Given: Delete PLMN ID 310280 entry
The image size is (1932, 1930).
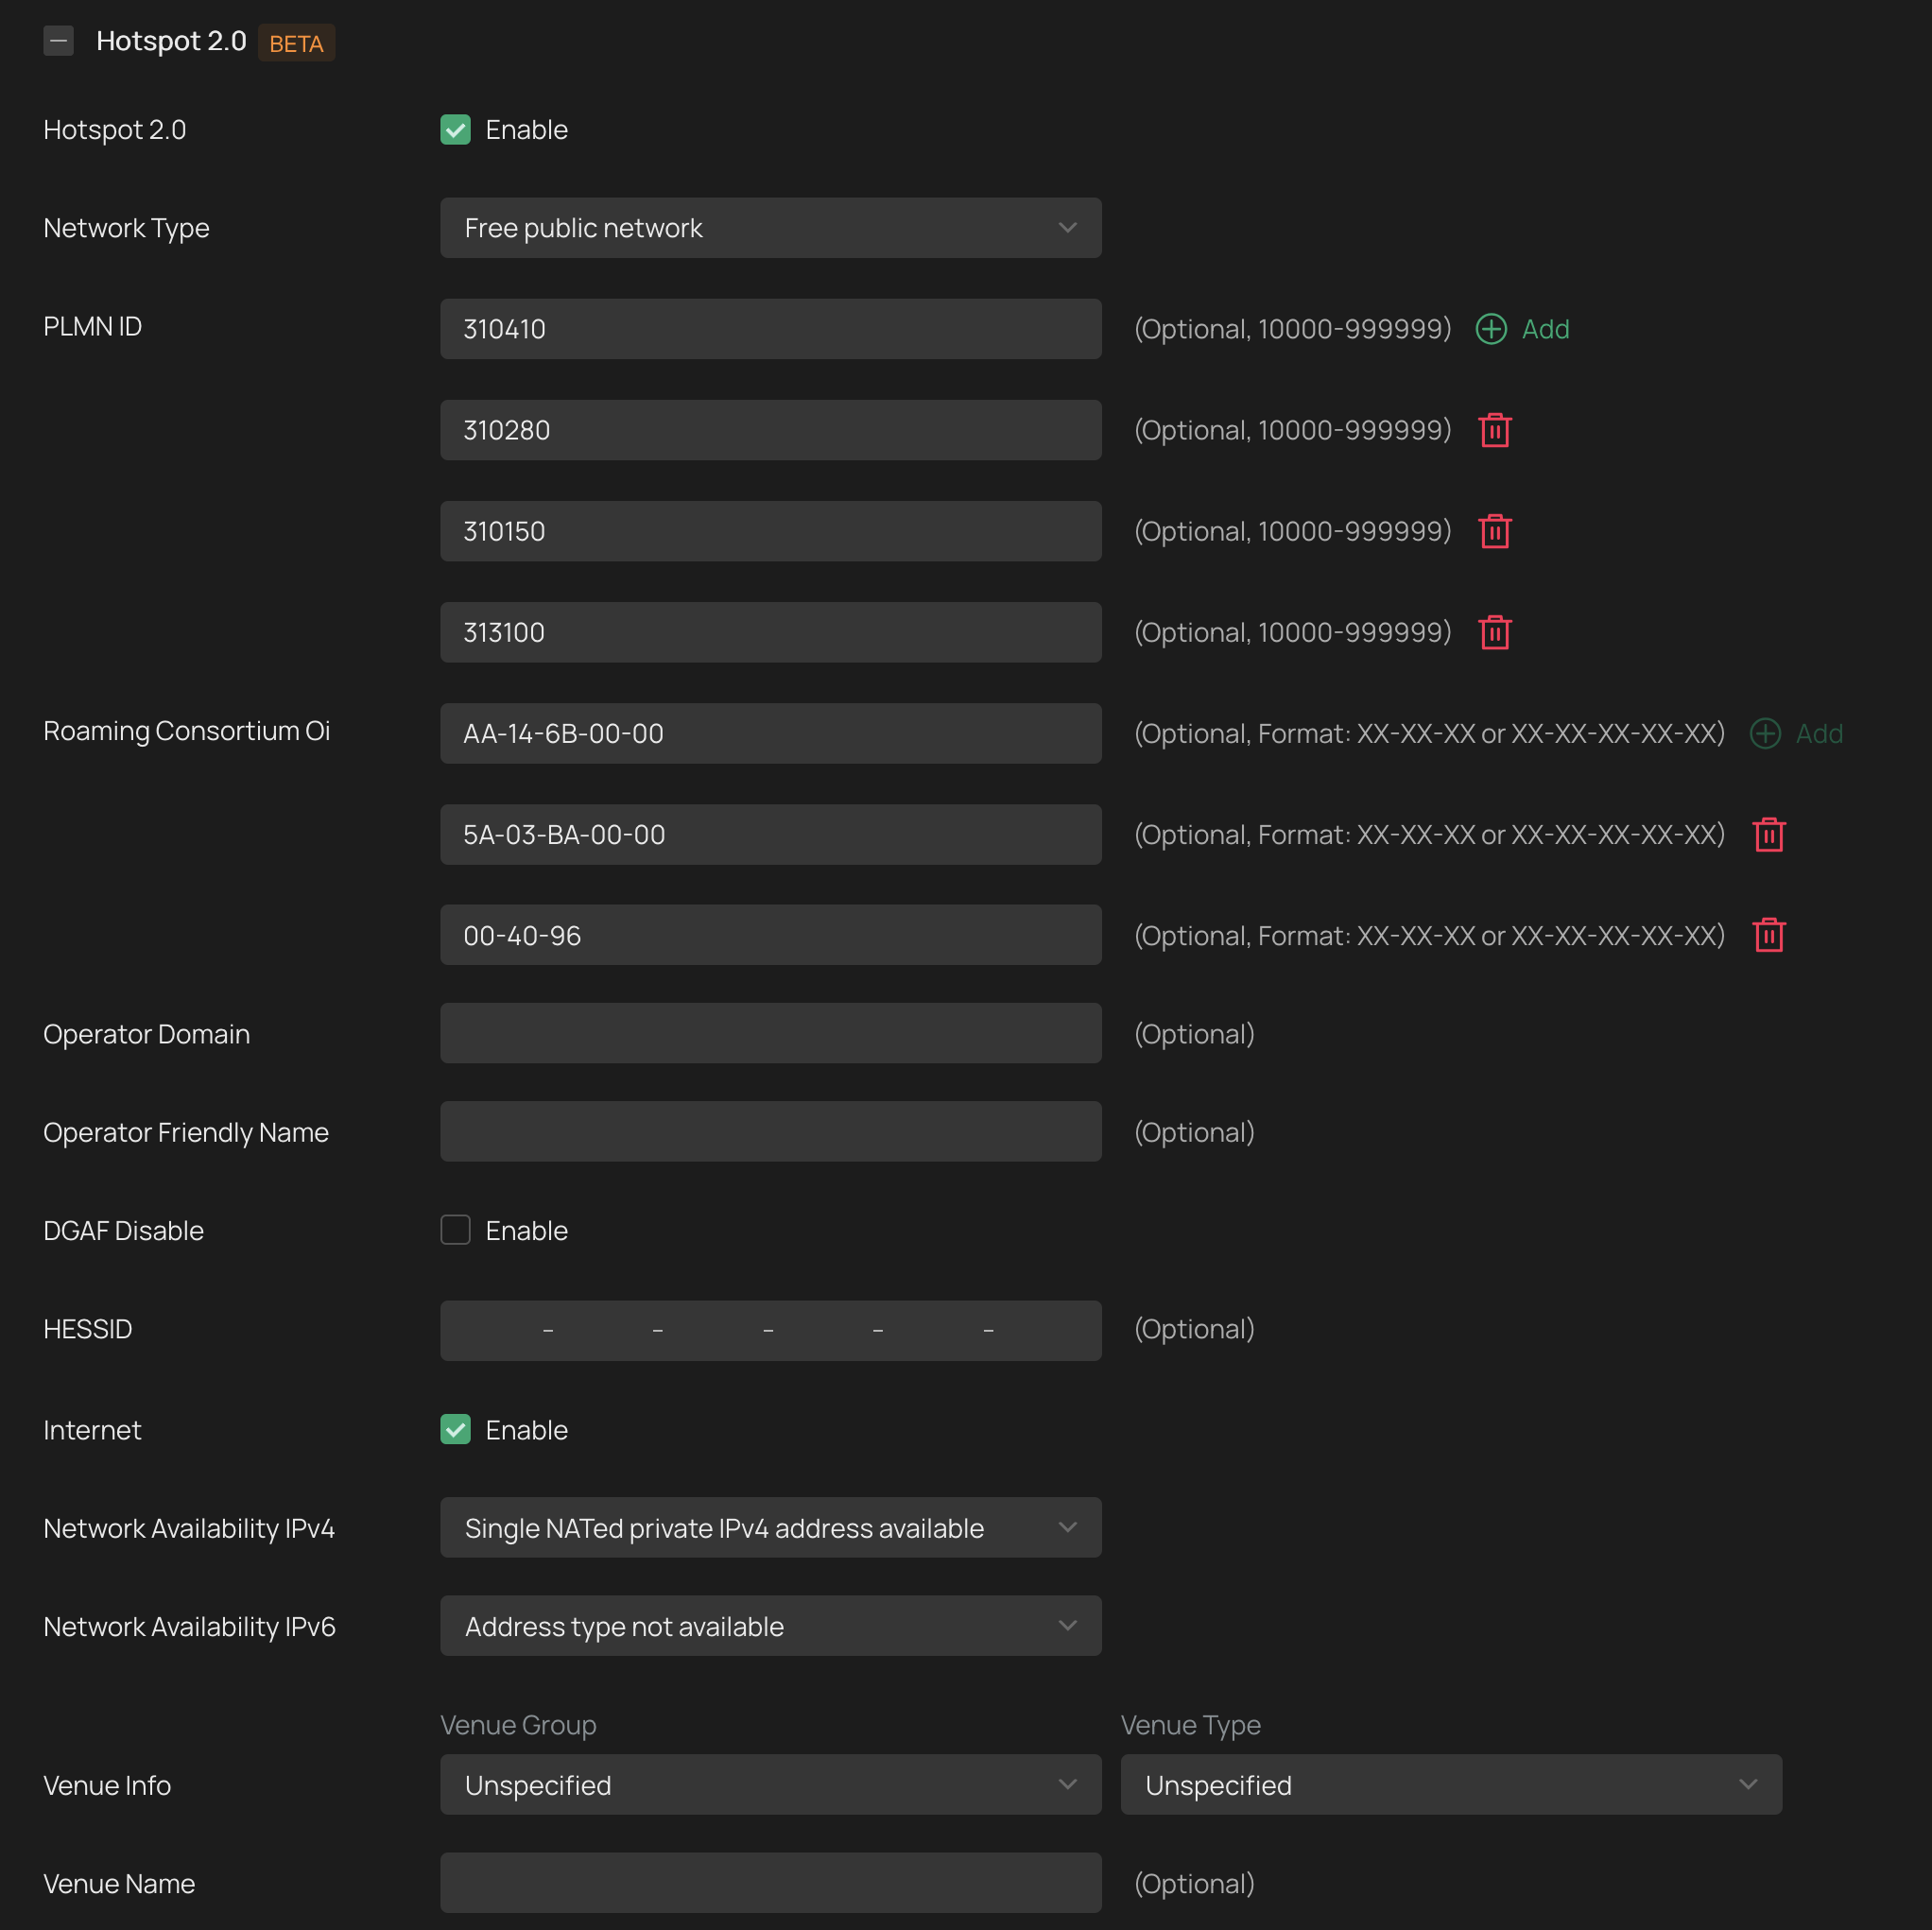Looking at the screenshot, I should point(1494,430).
